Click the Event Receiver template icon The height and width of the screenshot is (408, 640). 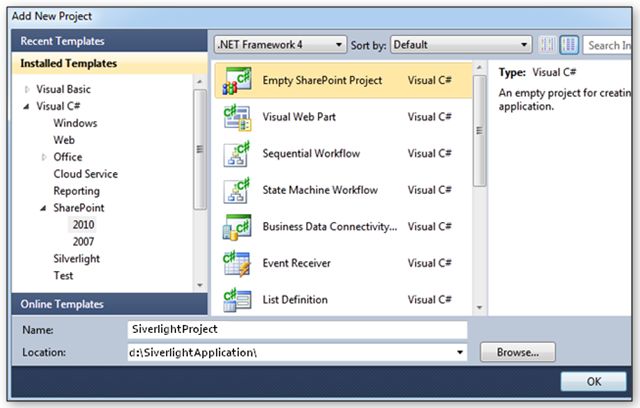click(237, 264)
